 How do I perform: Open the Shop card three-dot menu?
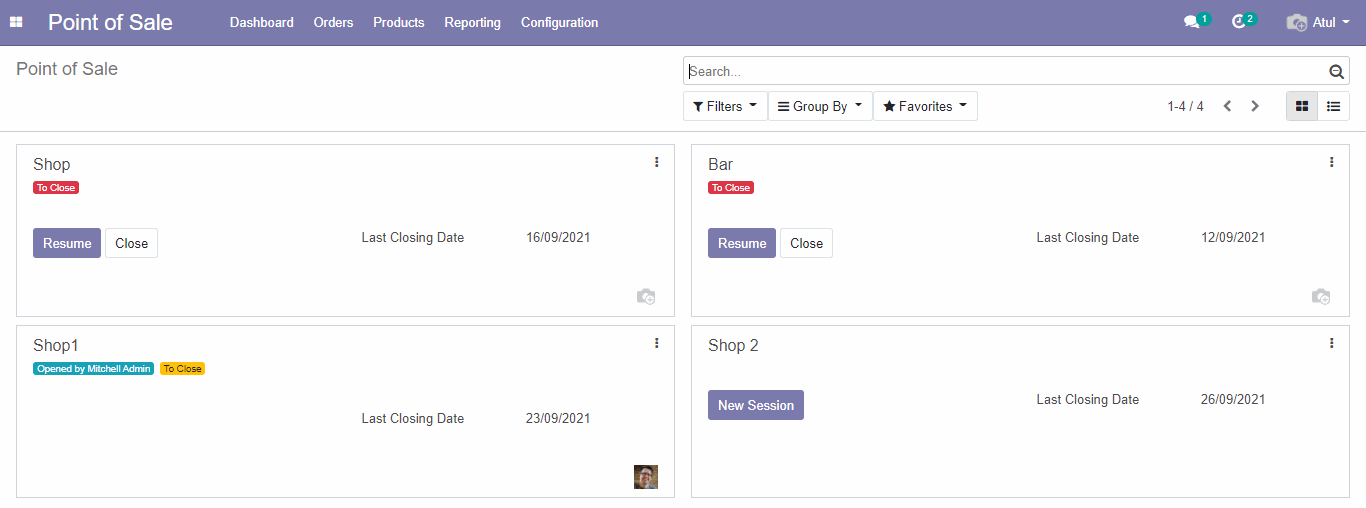point(656,162)
